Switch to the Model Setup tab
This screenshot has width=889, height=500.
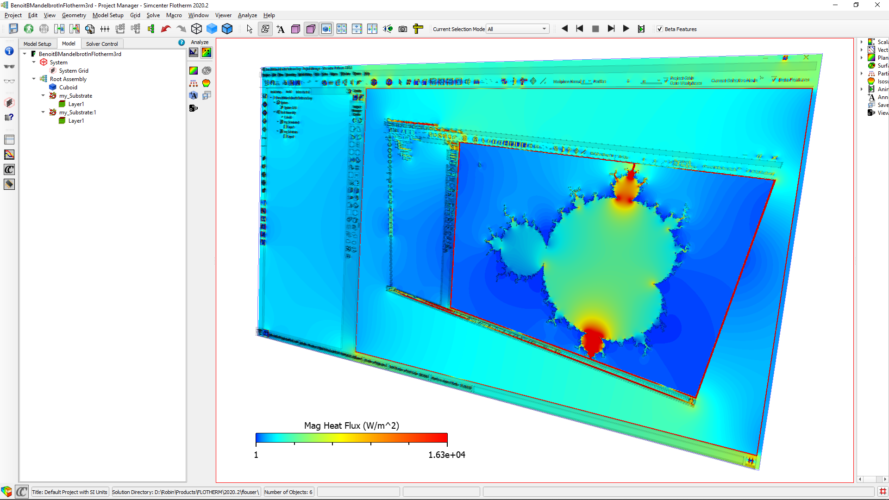coord(37,44)
